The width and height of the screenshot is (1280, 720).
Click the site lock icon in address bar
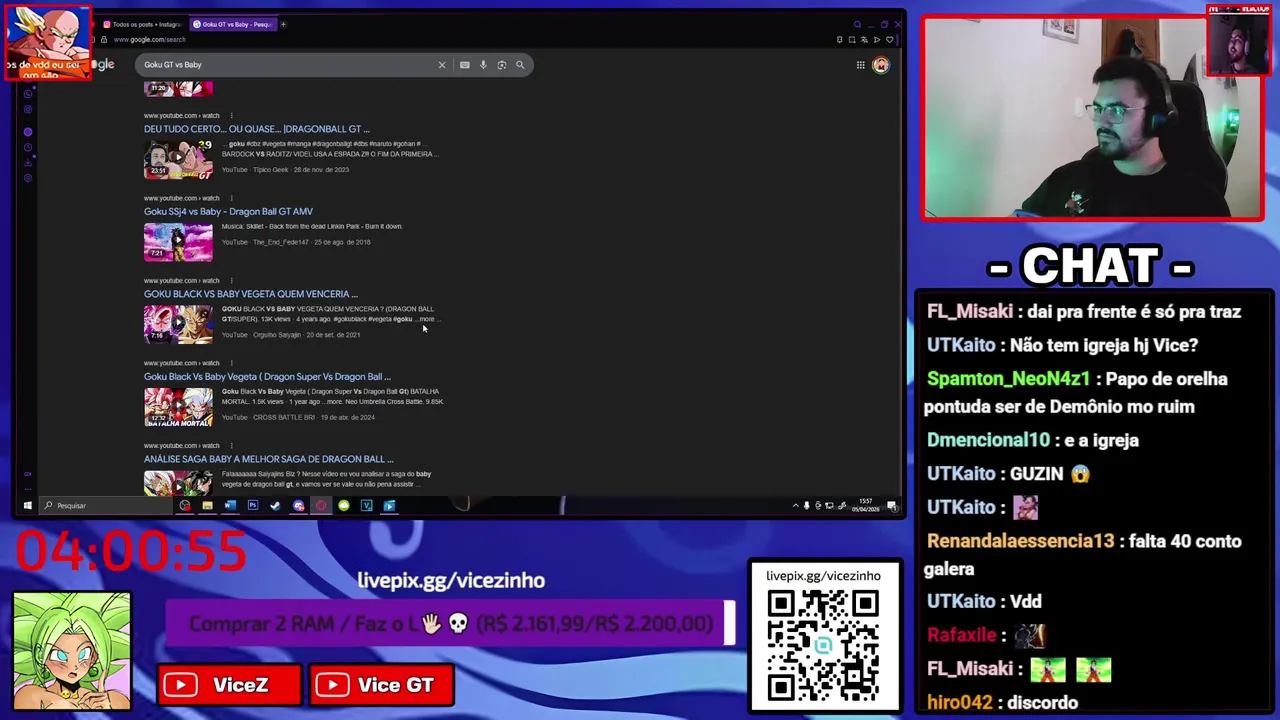pyautogui.click(x=103, y=39)
